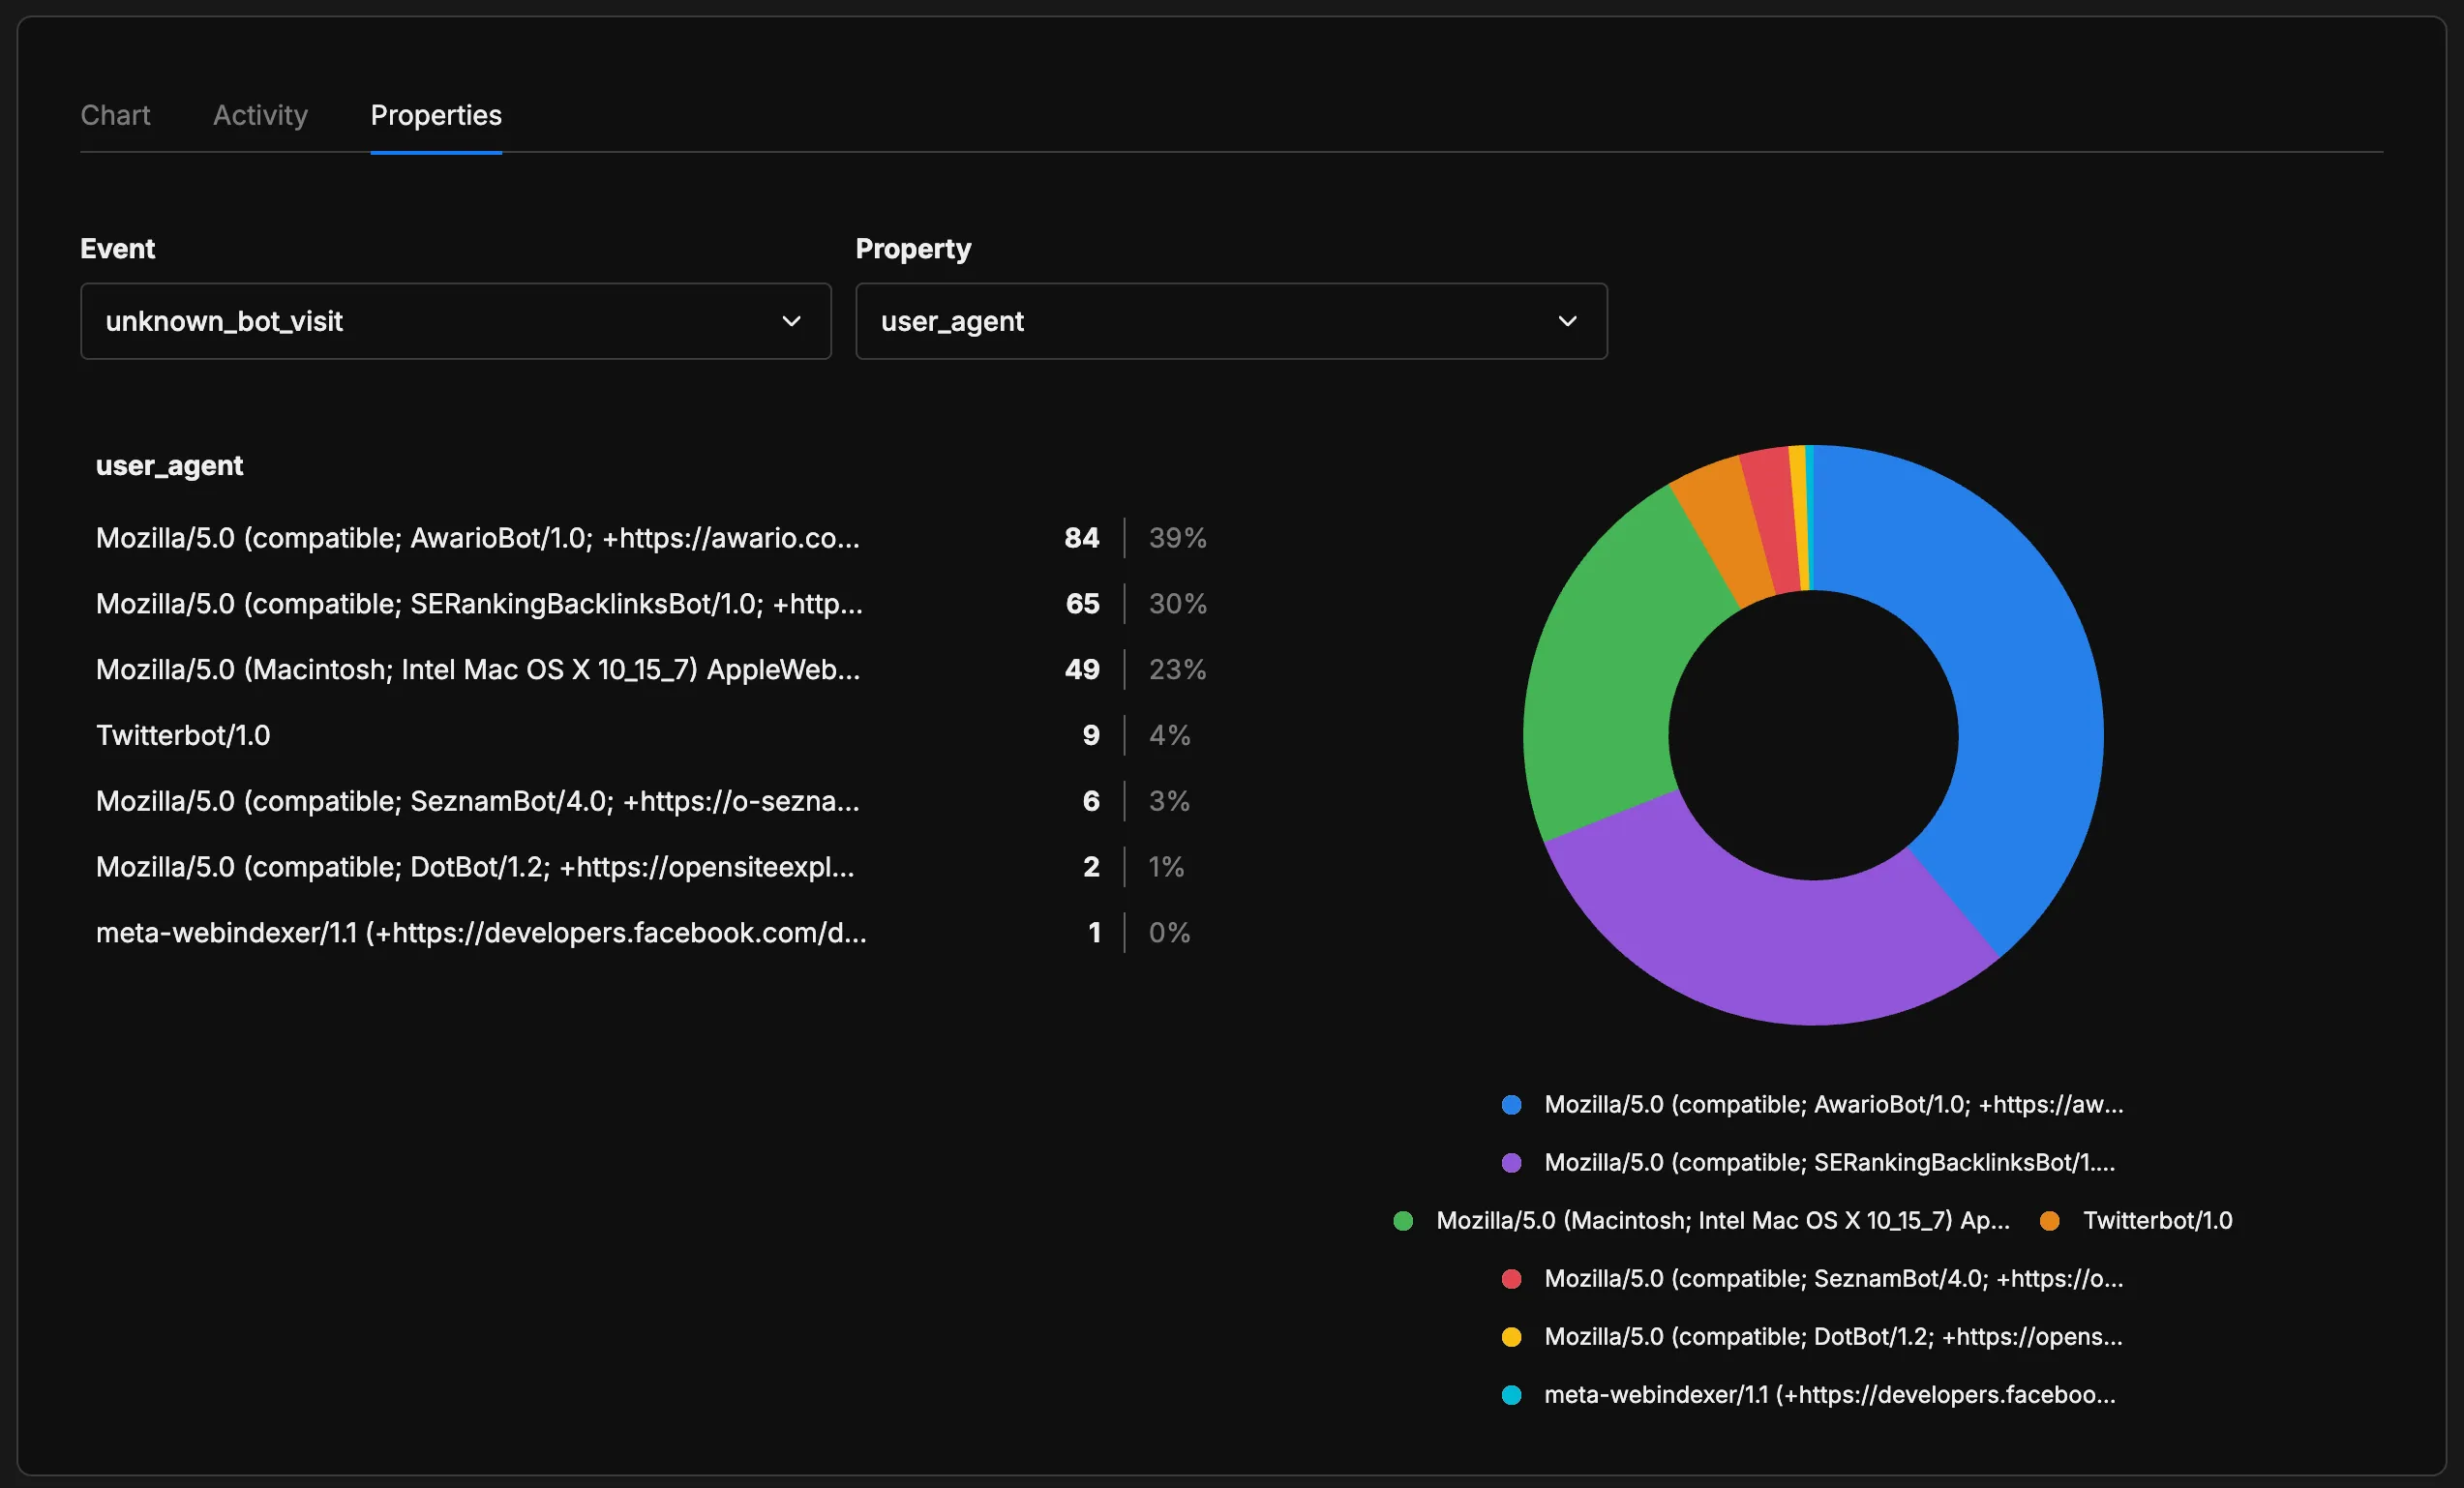Click the red legend dot for SeznamBot/4.0
2464x1488 pixels.
(1512, 1279)
